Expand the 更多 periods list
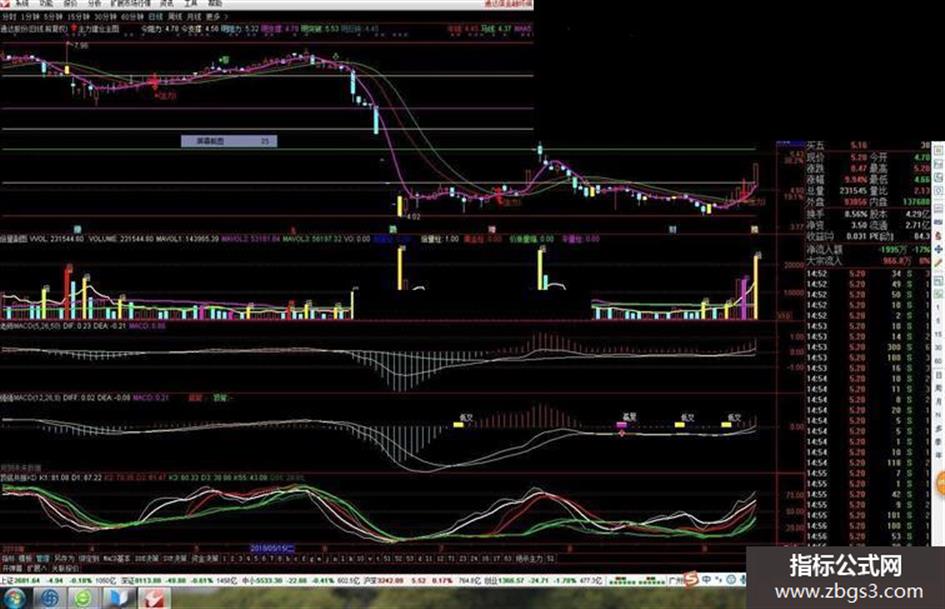This screenshot has height=609, width=945. tap(215, 17)
